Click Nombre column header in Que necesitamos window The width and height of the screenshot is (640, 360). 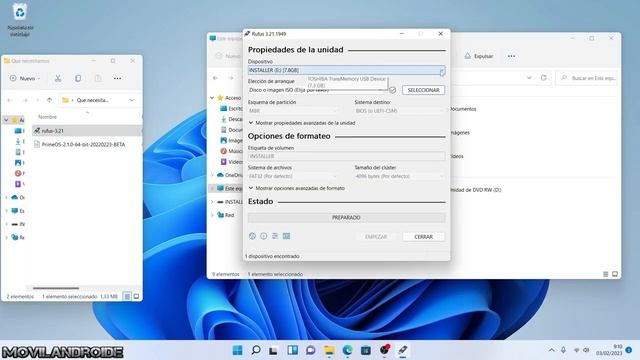[47, 117]
